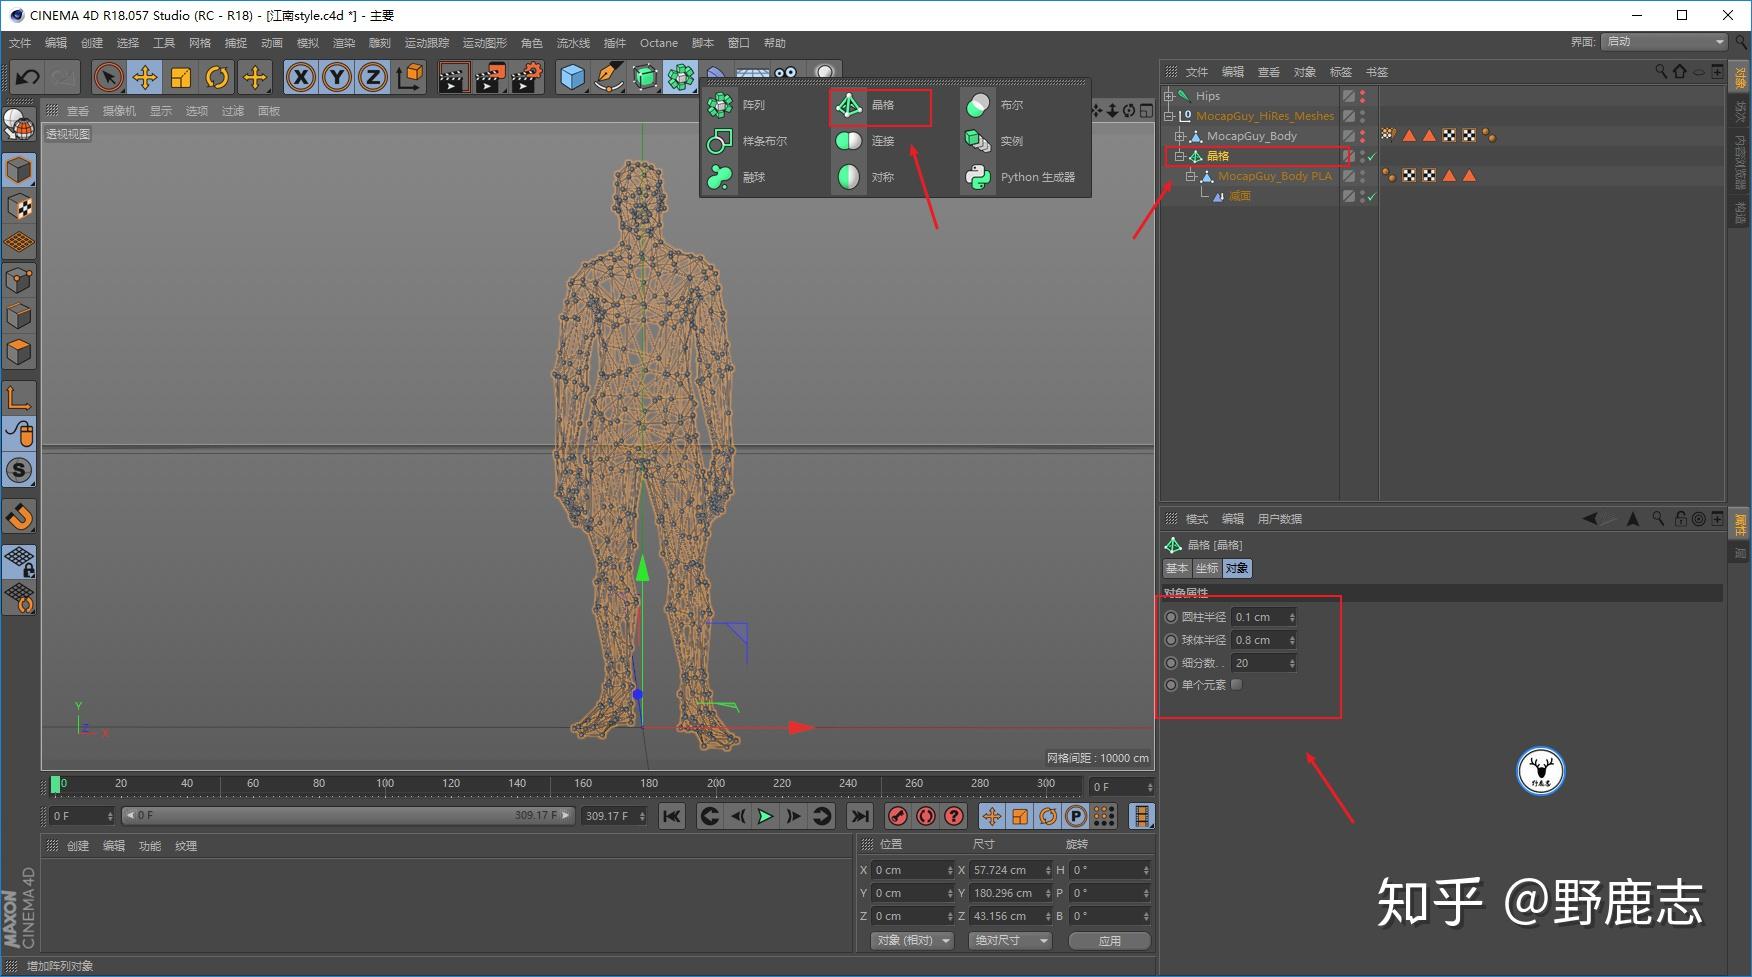Click the timeline preview range slider
The height and width of the screenshot is (977, 1752).
coord(348,816)
